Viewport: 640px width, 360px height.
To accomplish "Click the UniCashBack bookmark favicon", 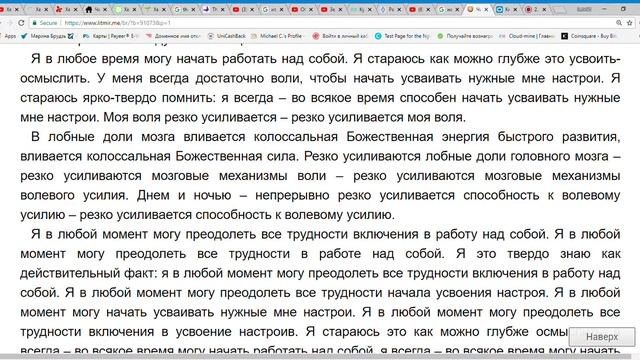I will coord(211,36).
